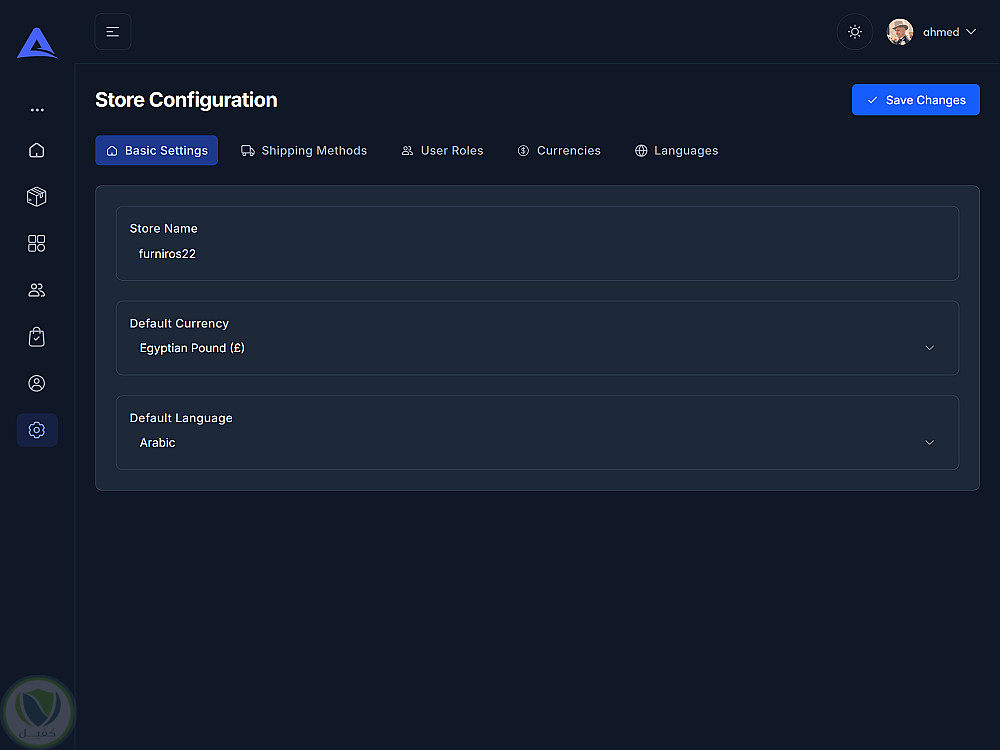Click the three dots sidebar item

tap(37, 110)
